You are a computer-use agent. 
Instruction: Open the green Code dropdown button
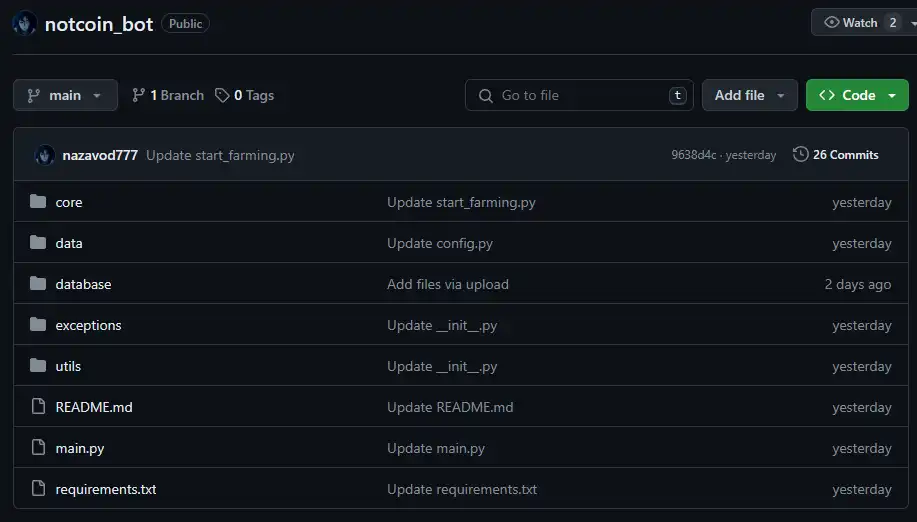click(857, 96)
